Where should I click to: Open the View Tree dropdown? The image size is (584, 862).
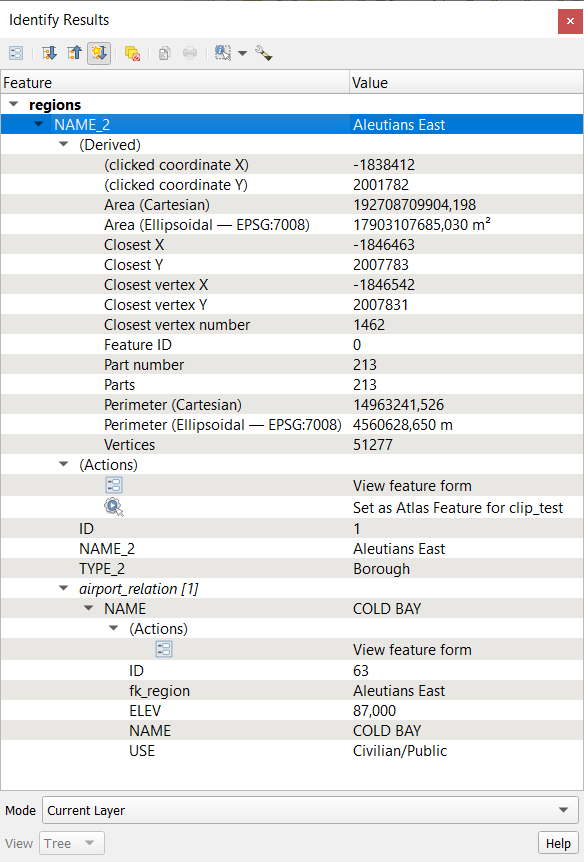pyautogui.click(x=71, y=843)
